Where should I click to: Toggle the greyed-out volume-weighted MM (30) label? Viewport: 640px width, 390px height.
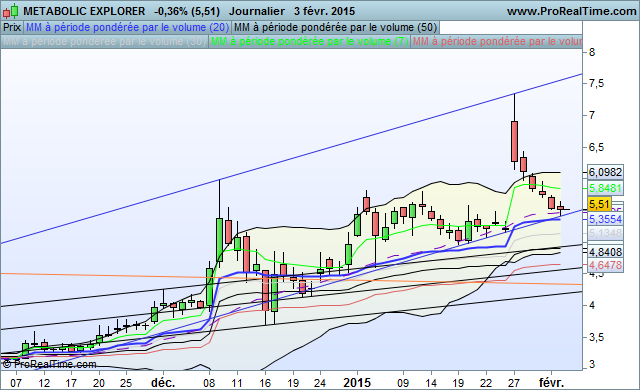point(104,42)
